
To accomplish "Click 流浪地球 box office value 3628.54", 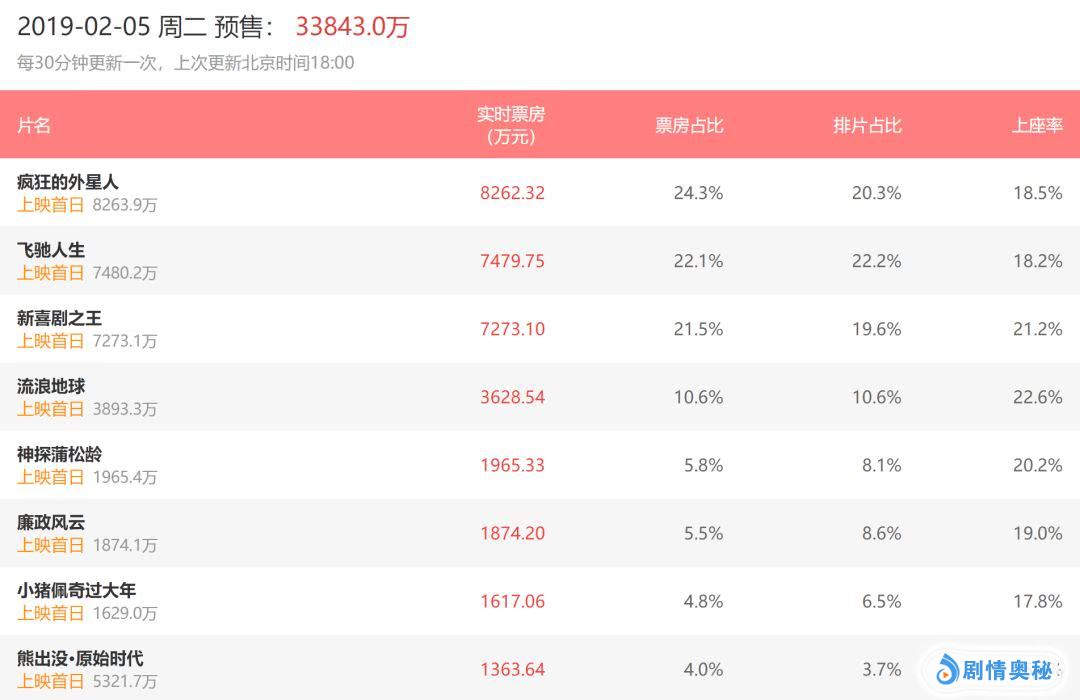I will tap(512, 397).
